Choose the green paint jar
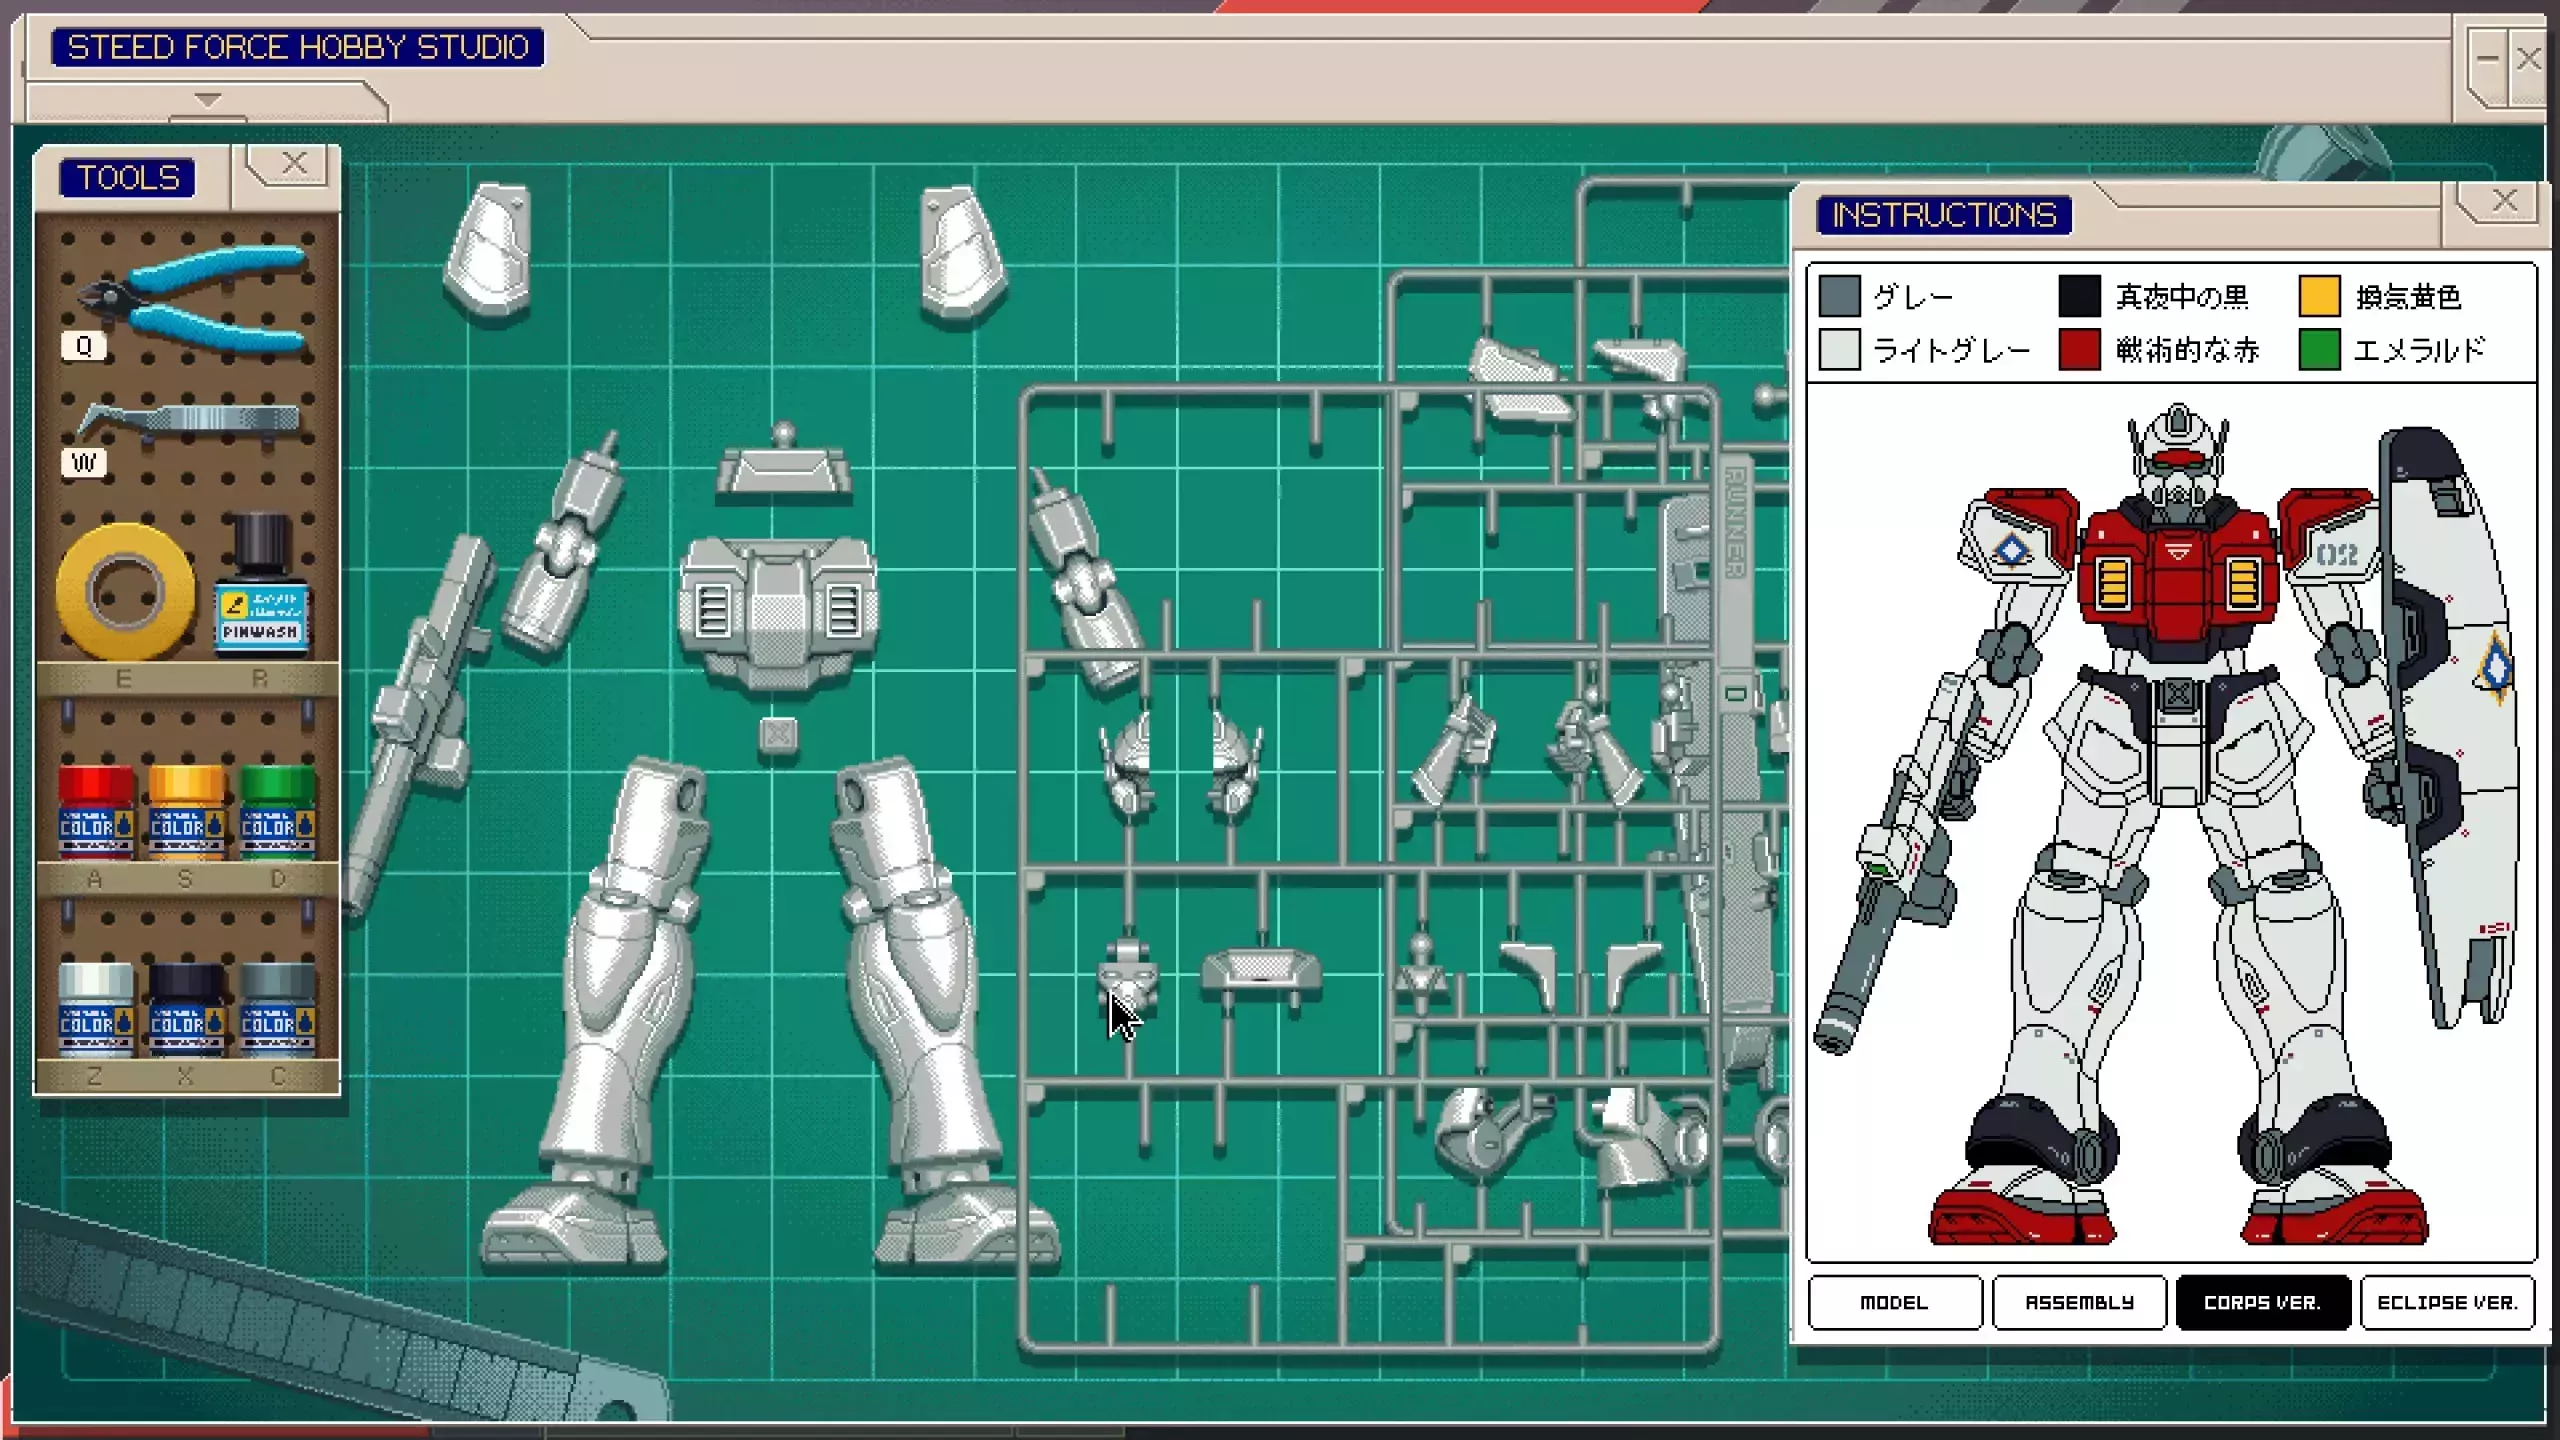Viewport: 2560px width, 1440px height. (277, 812)
